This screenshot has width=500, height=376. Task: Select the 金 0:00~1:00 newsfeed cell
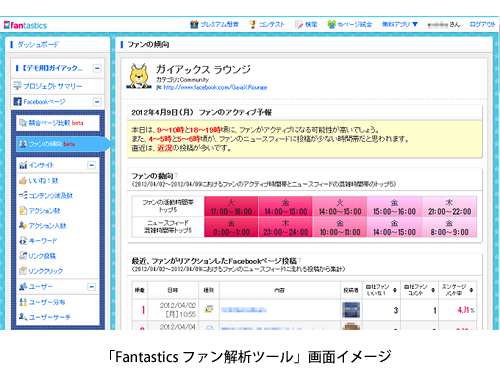(231, 227)
